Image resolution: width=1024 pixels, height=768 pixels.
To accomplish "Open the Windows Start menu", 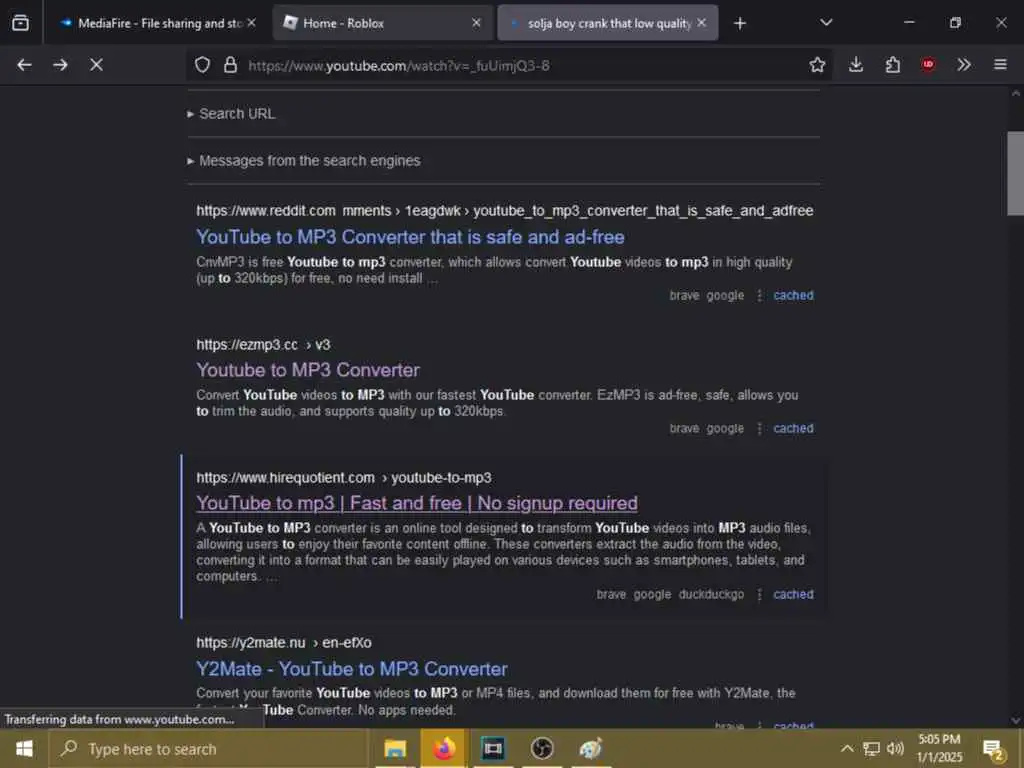I will (x=24, y=748).
